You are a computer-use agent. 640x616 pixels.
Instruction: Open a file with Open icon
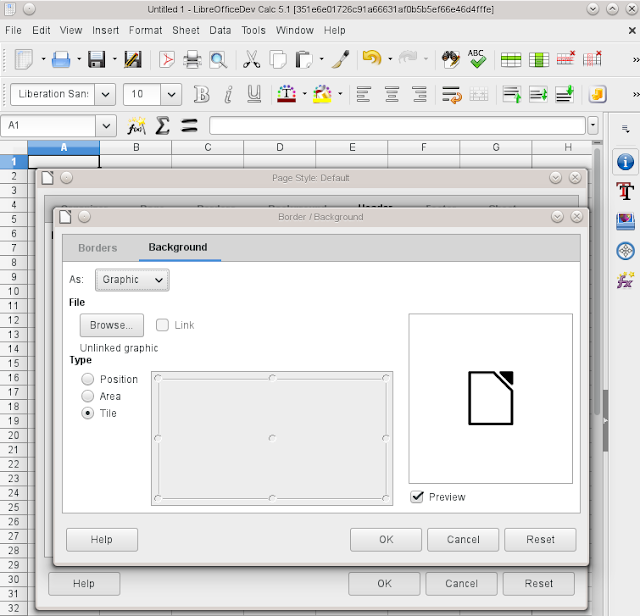[61, 60]
